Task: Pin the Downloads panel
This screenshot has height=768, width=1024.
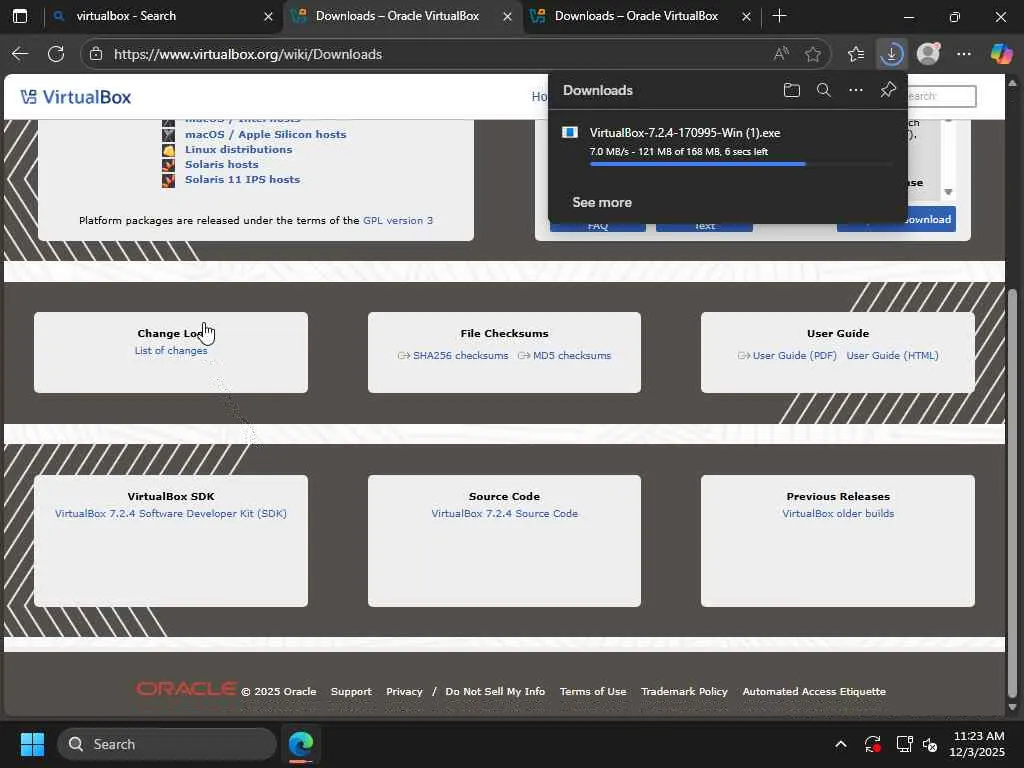Action: click(888, 90)
